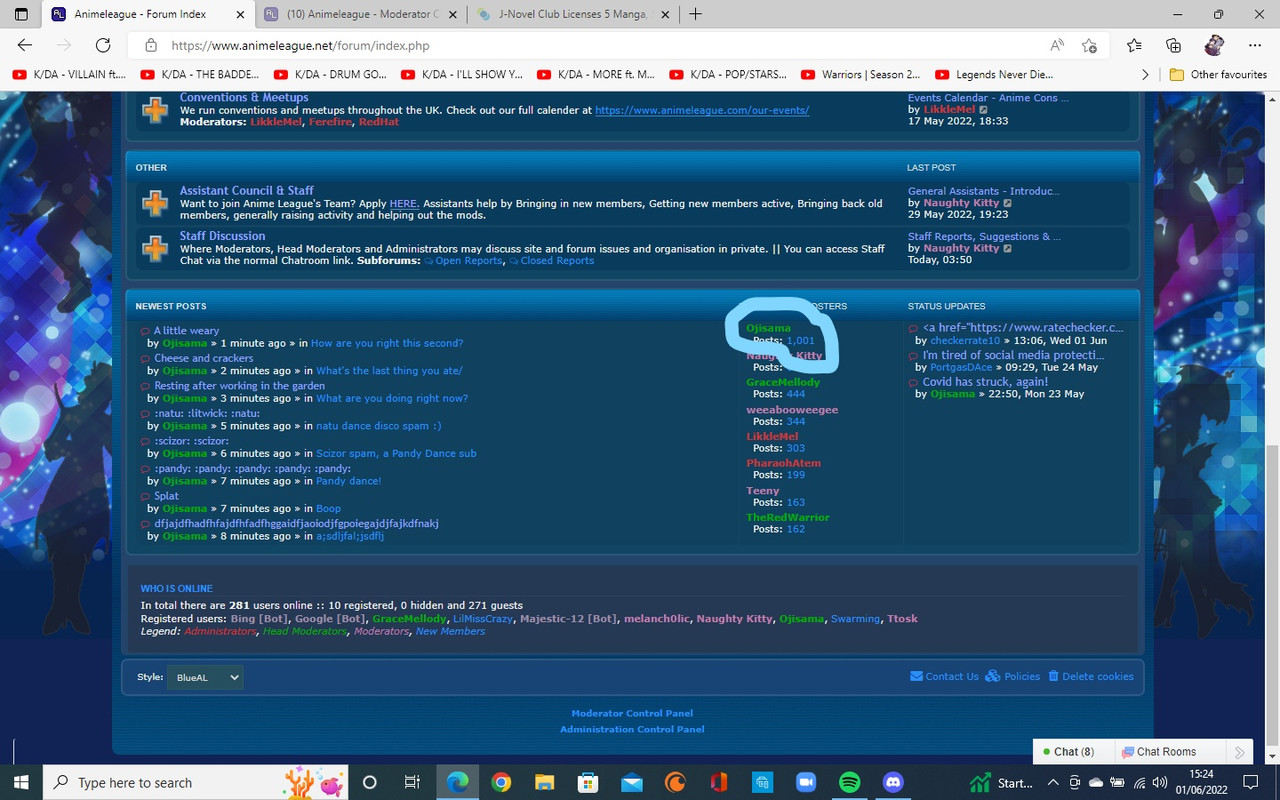Open the Collections icon in Edge toolbar
The image size is (1280, 800).
[1174, 45]
